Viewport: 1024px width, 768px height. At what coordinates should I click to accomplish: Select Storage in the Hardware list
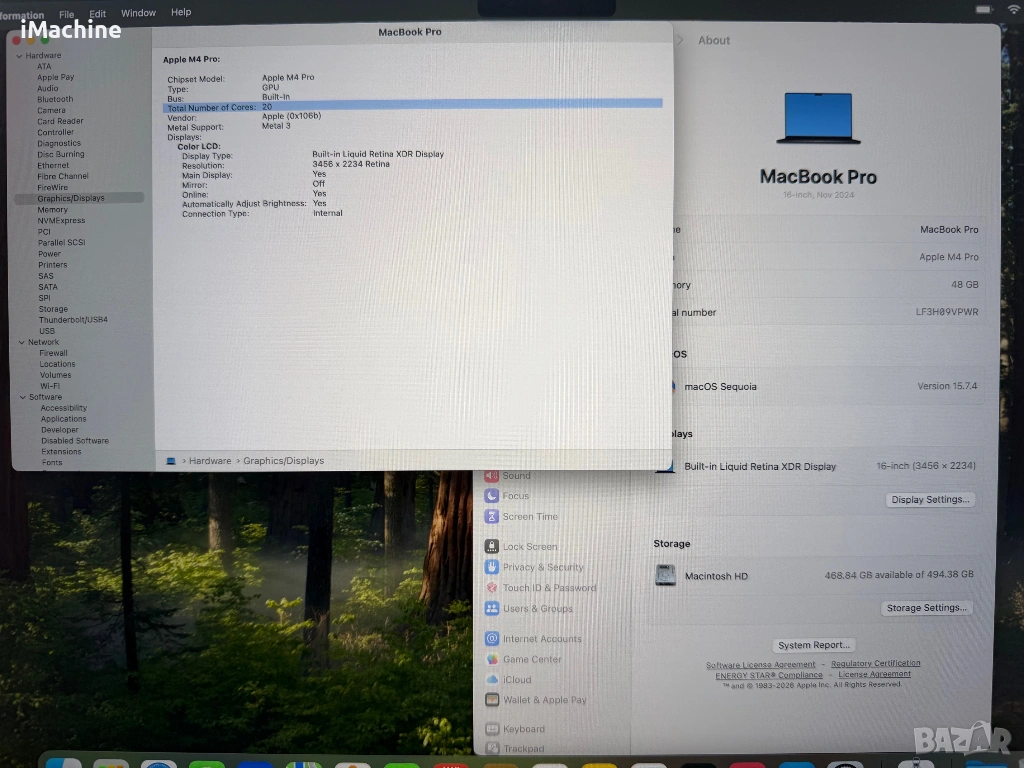(53, 310)
